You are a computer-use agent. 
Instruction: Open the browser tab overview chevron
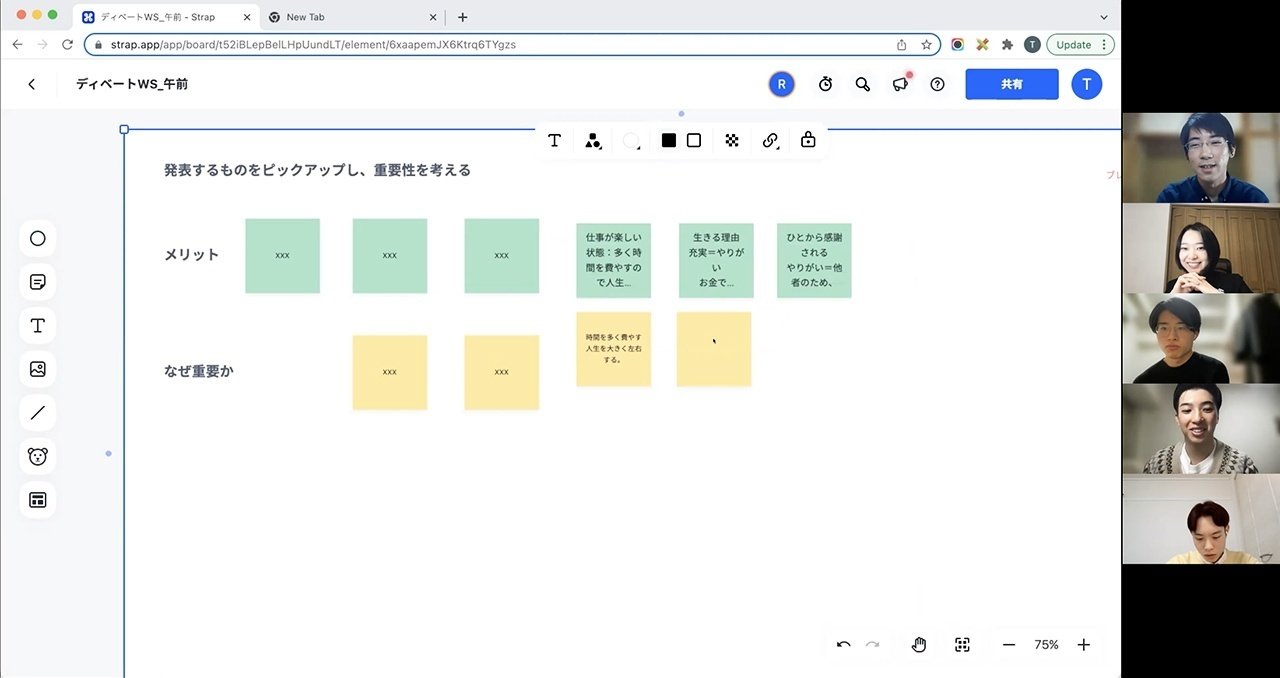pos(1102,16)
